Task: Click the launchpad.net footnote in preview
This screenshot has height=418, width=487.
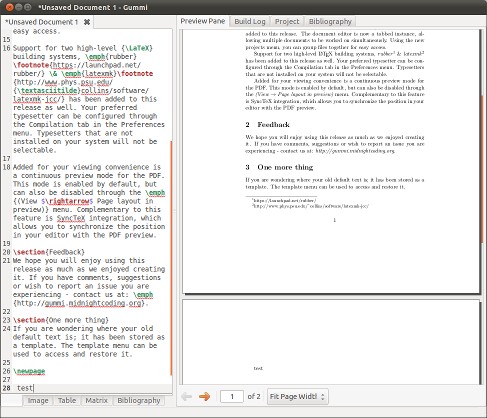Action: pos(284,201)
